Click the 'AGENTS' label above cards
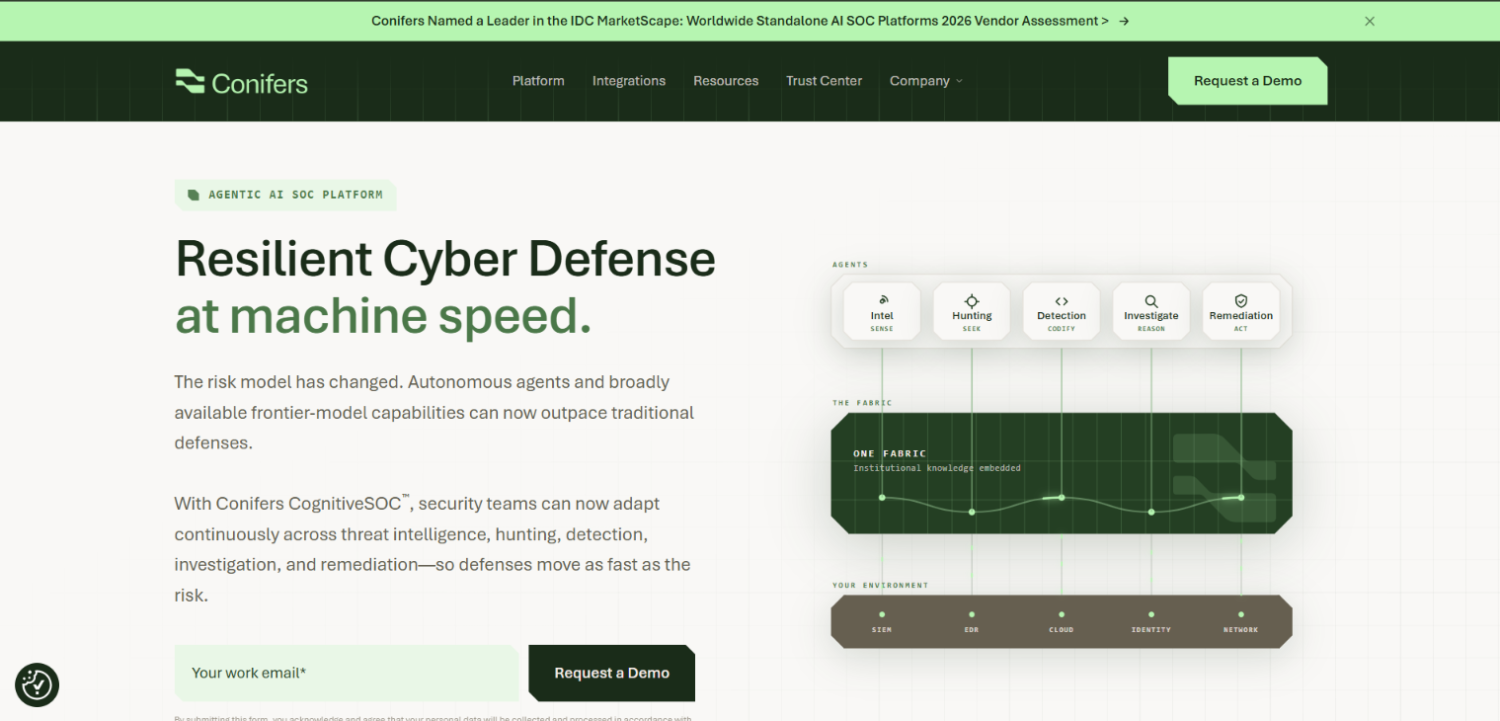Image resolution: width=1500 pixels, height=721 pixels. (850, 265)
